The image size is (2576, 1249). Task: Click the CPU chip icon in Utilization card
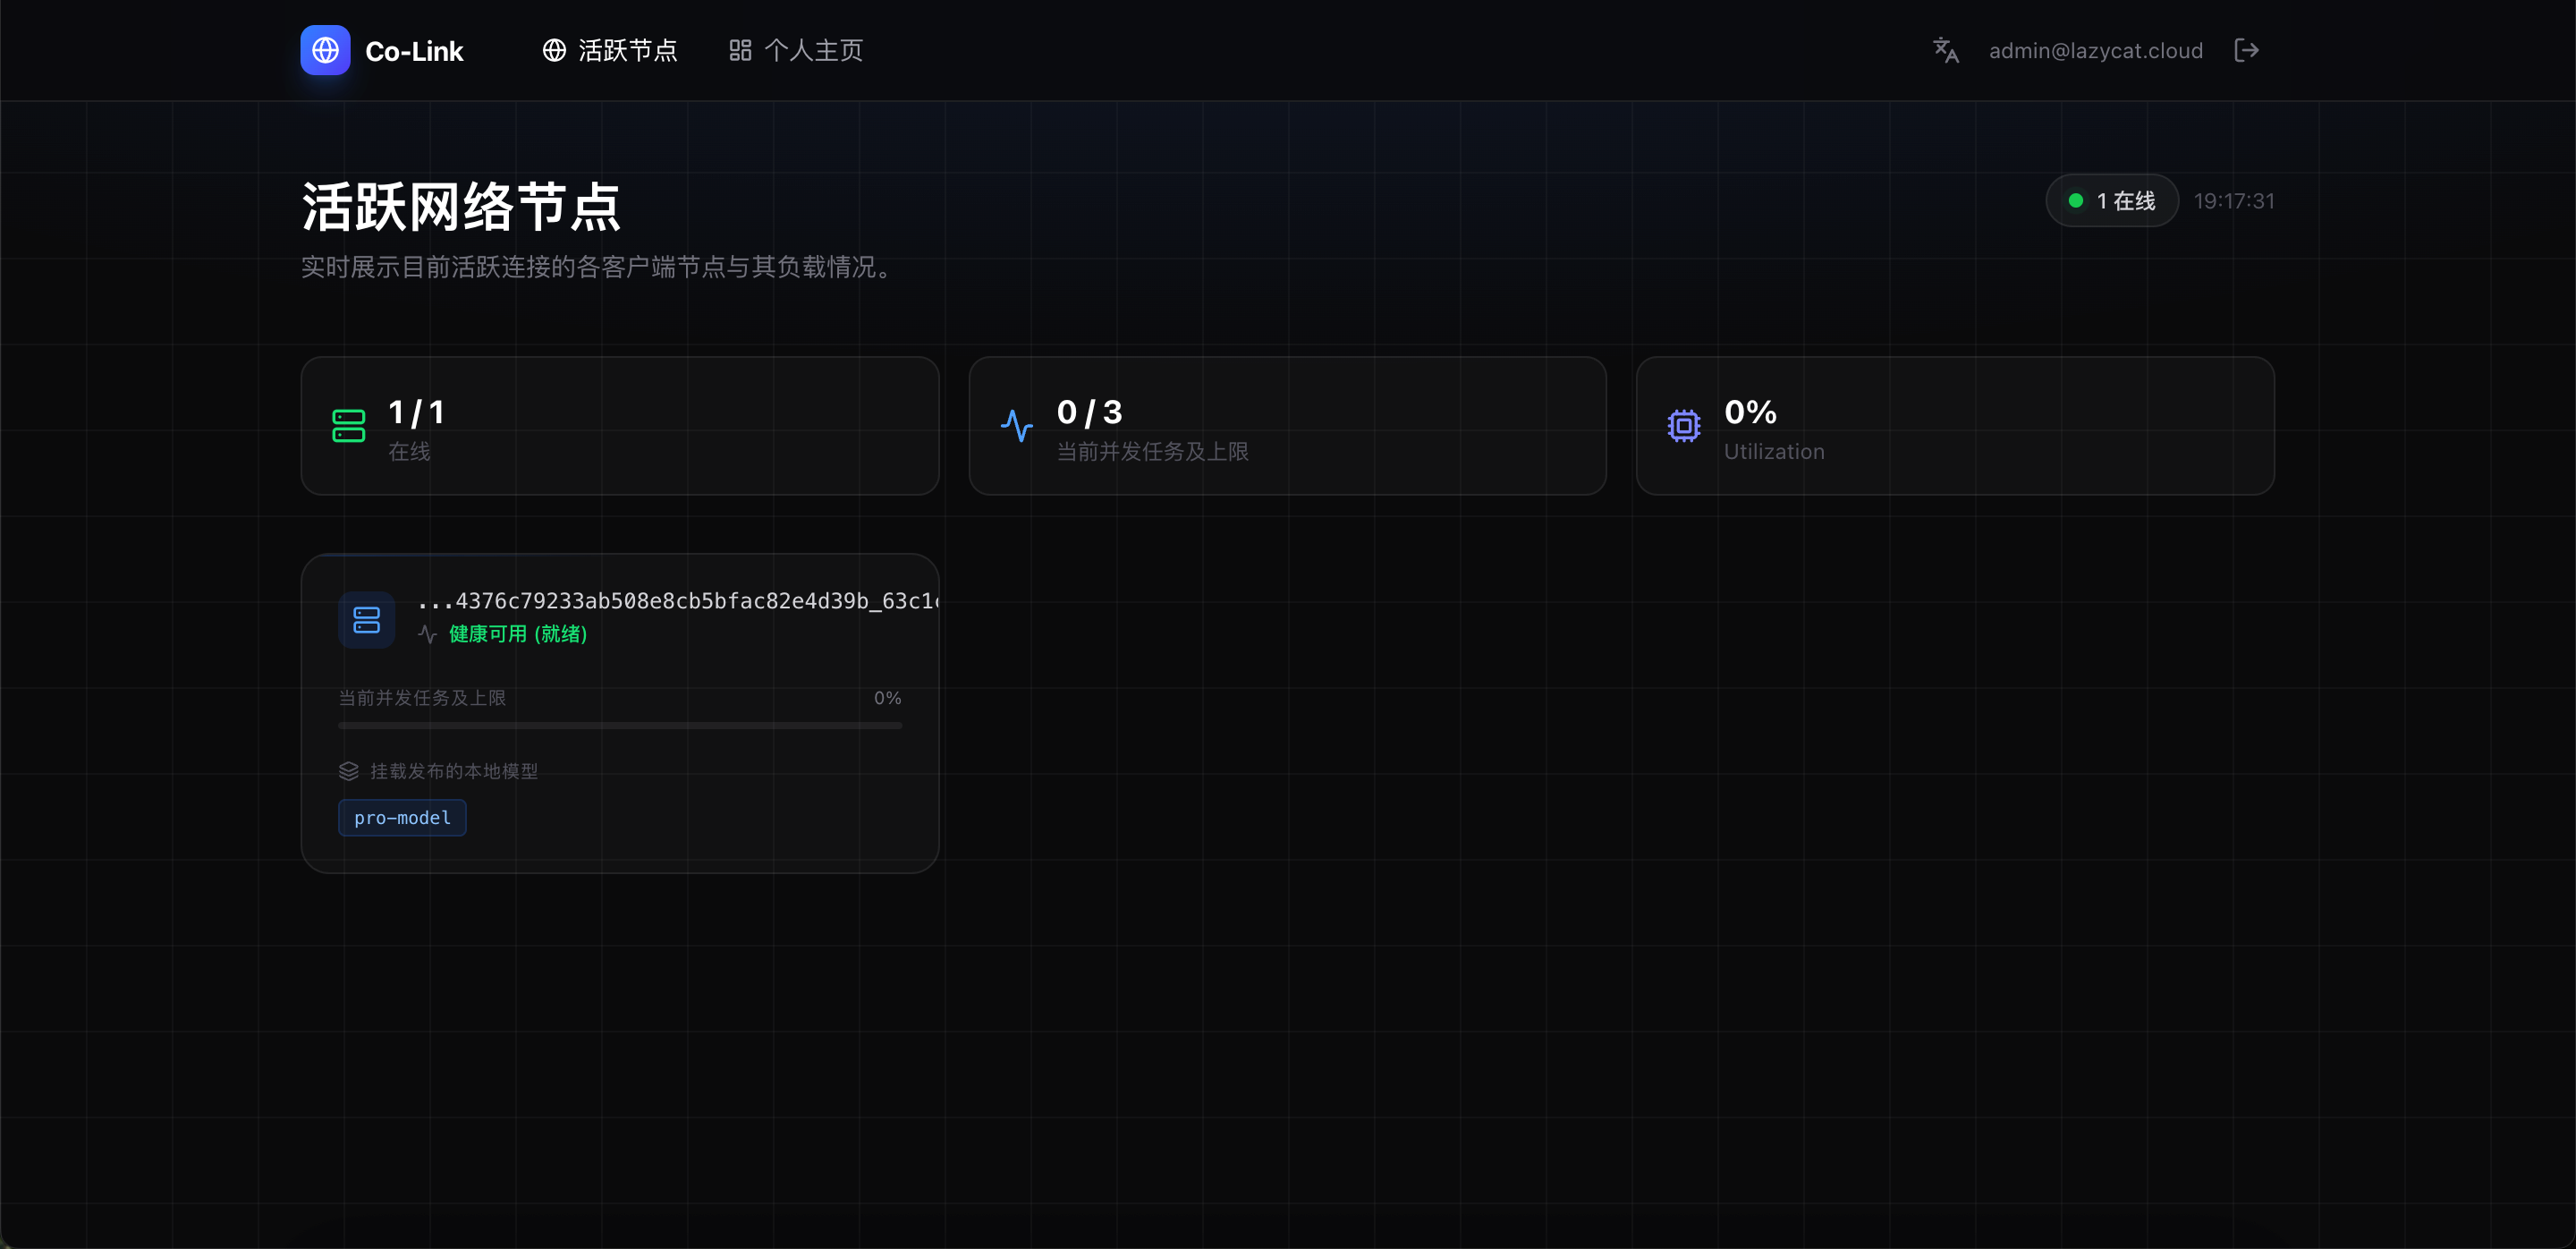coord(1684,426)
